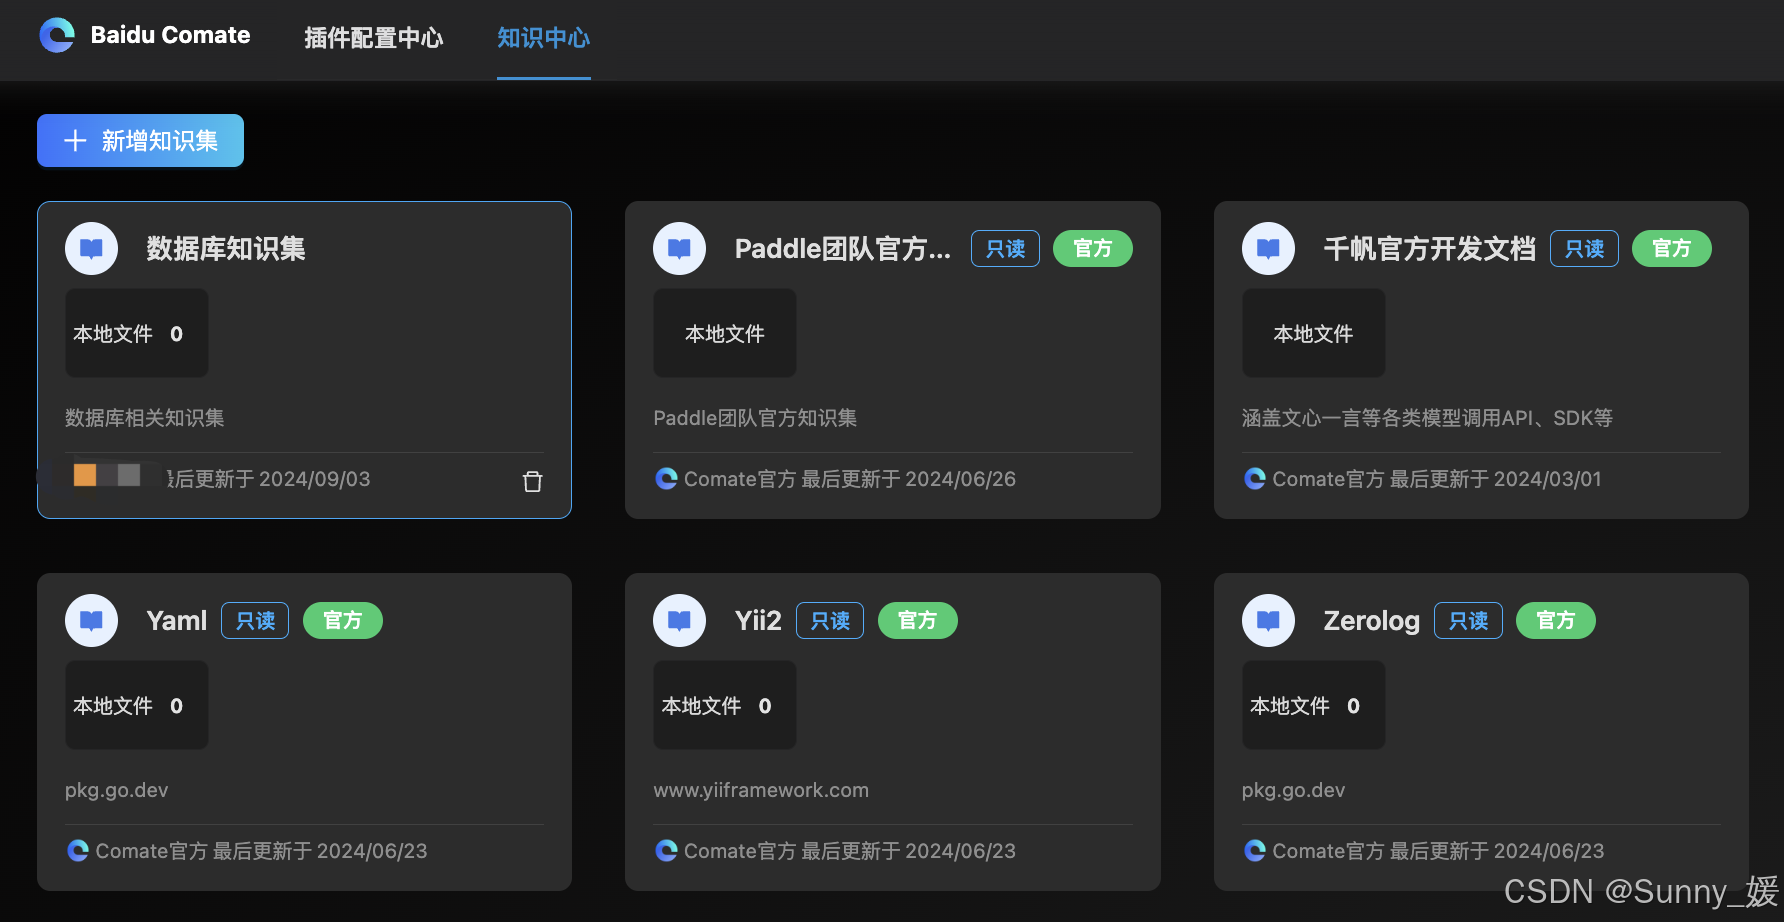
Task: Click the 官方 badge on Zerolog card
Action: (x=1556, y=621)
